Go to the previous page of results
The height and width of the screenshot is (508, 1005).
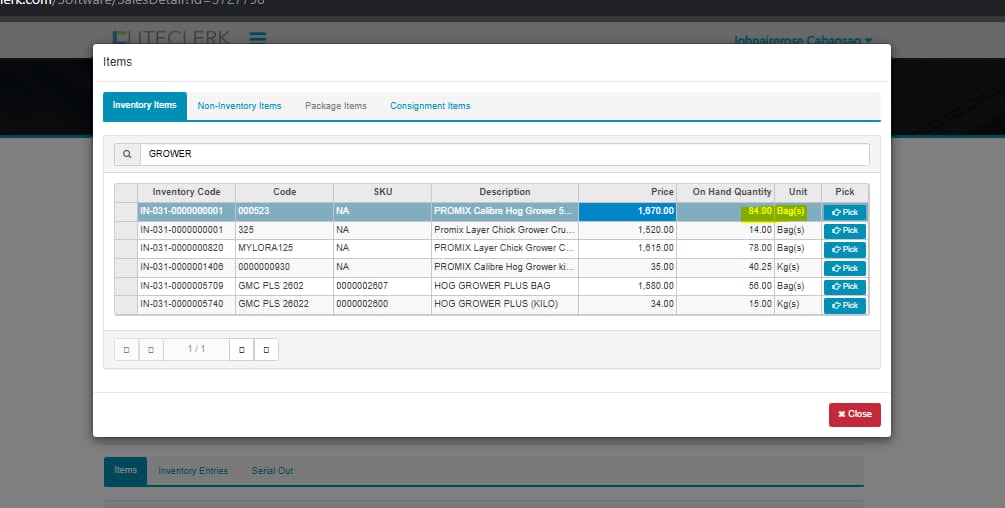[151, 350]
